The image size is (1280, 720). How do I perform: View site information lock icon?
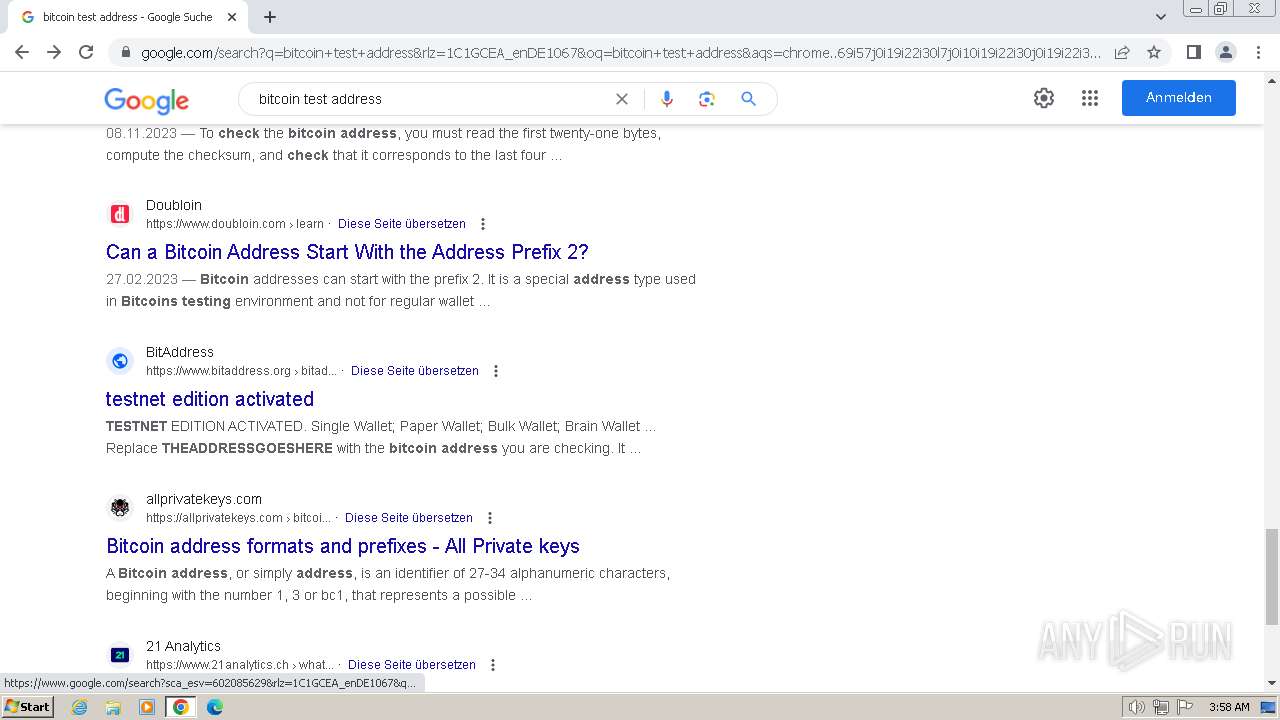point(125,52)
